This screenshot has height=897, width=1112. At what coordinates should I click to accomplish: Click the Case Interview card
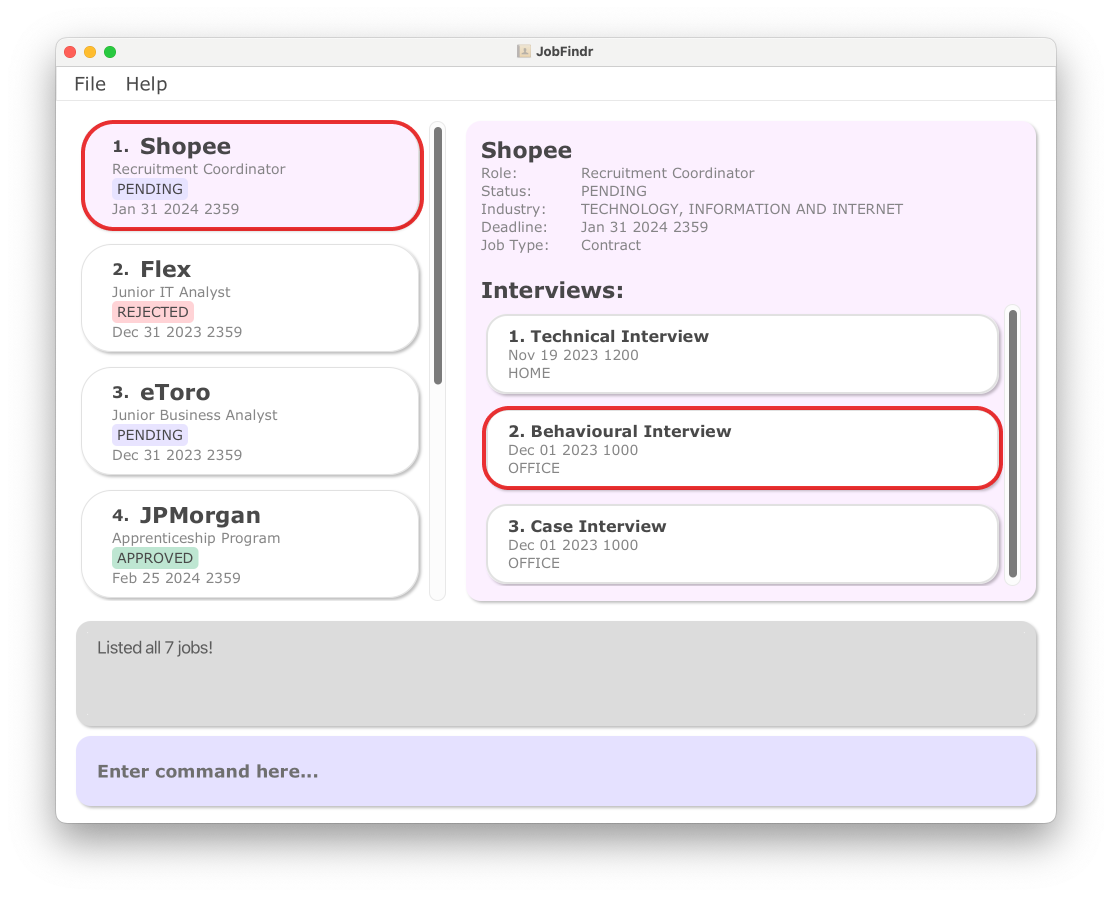743,544
